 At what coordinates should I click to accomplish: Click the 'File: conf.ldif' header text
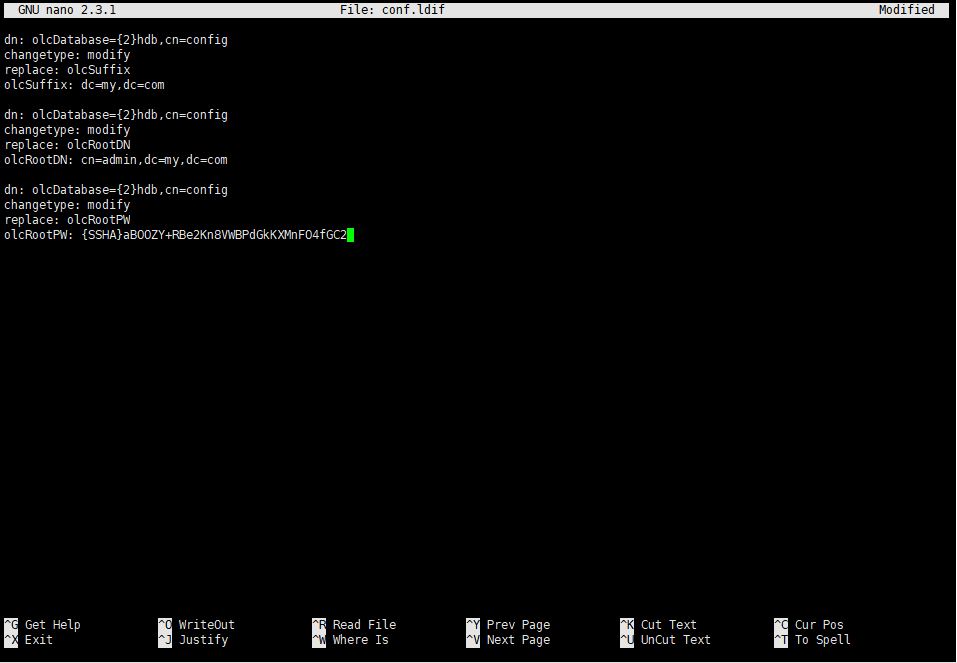pos(392,10)
